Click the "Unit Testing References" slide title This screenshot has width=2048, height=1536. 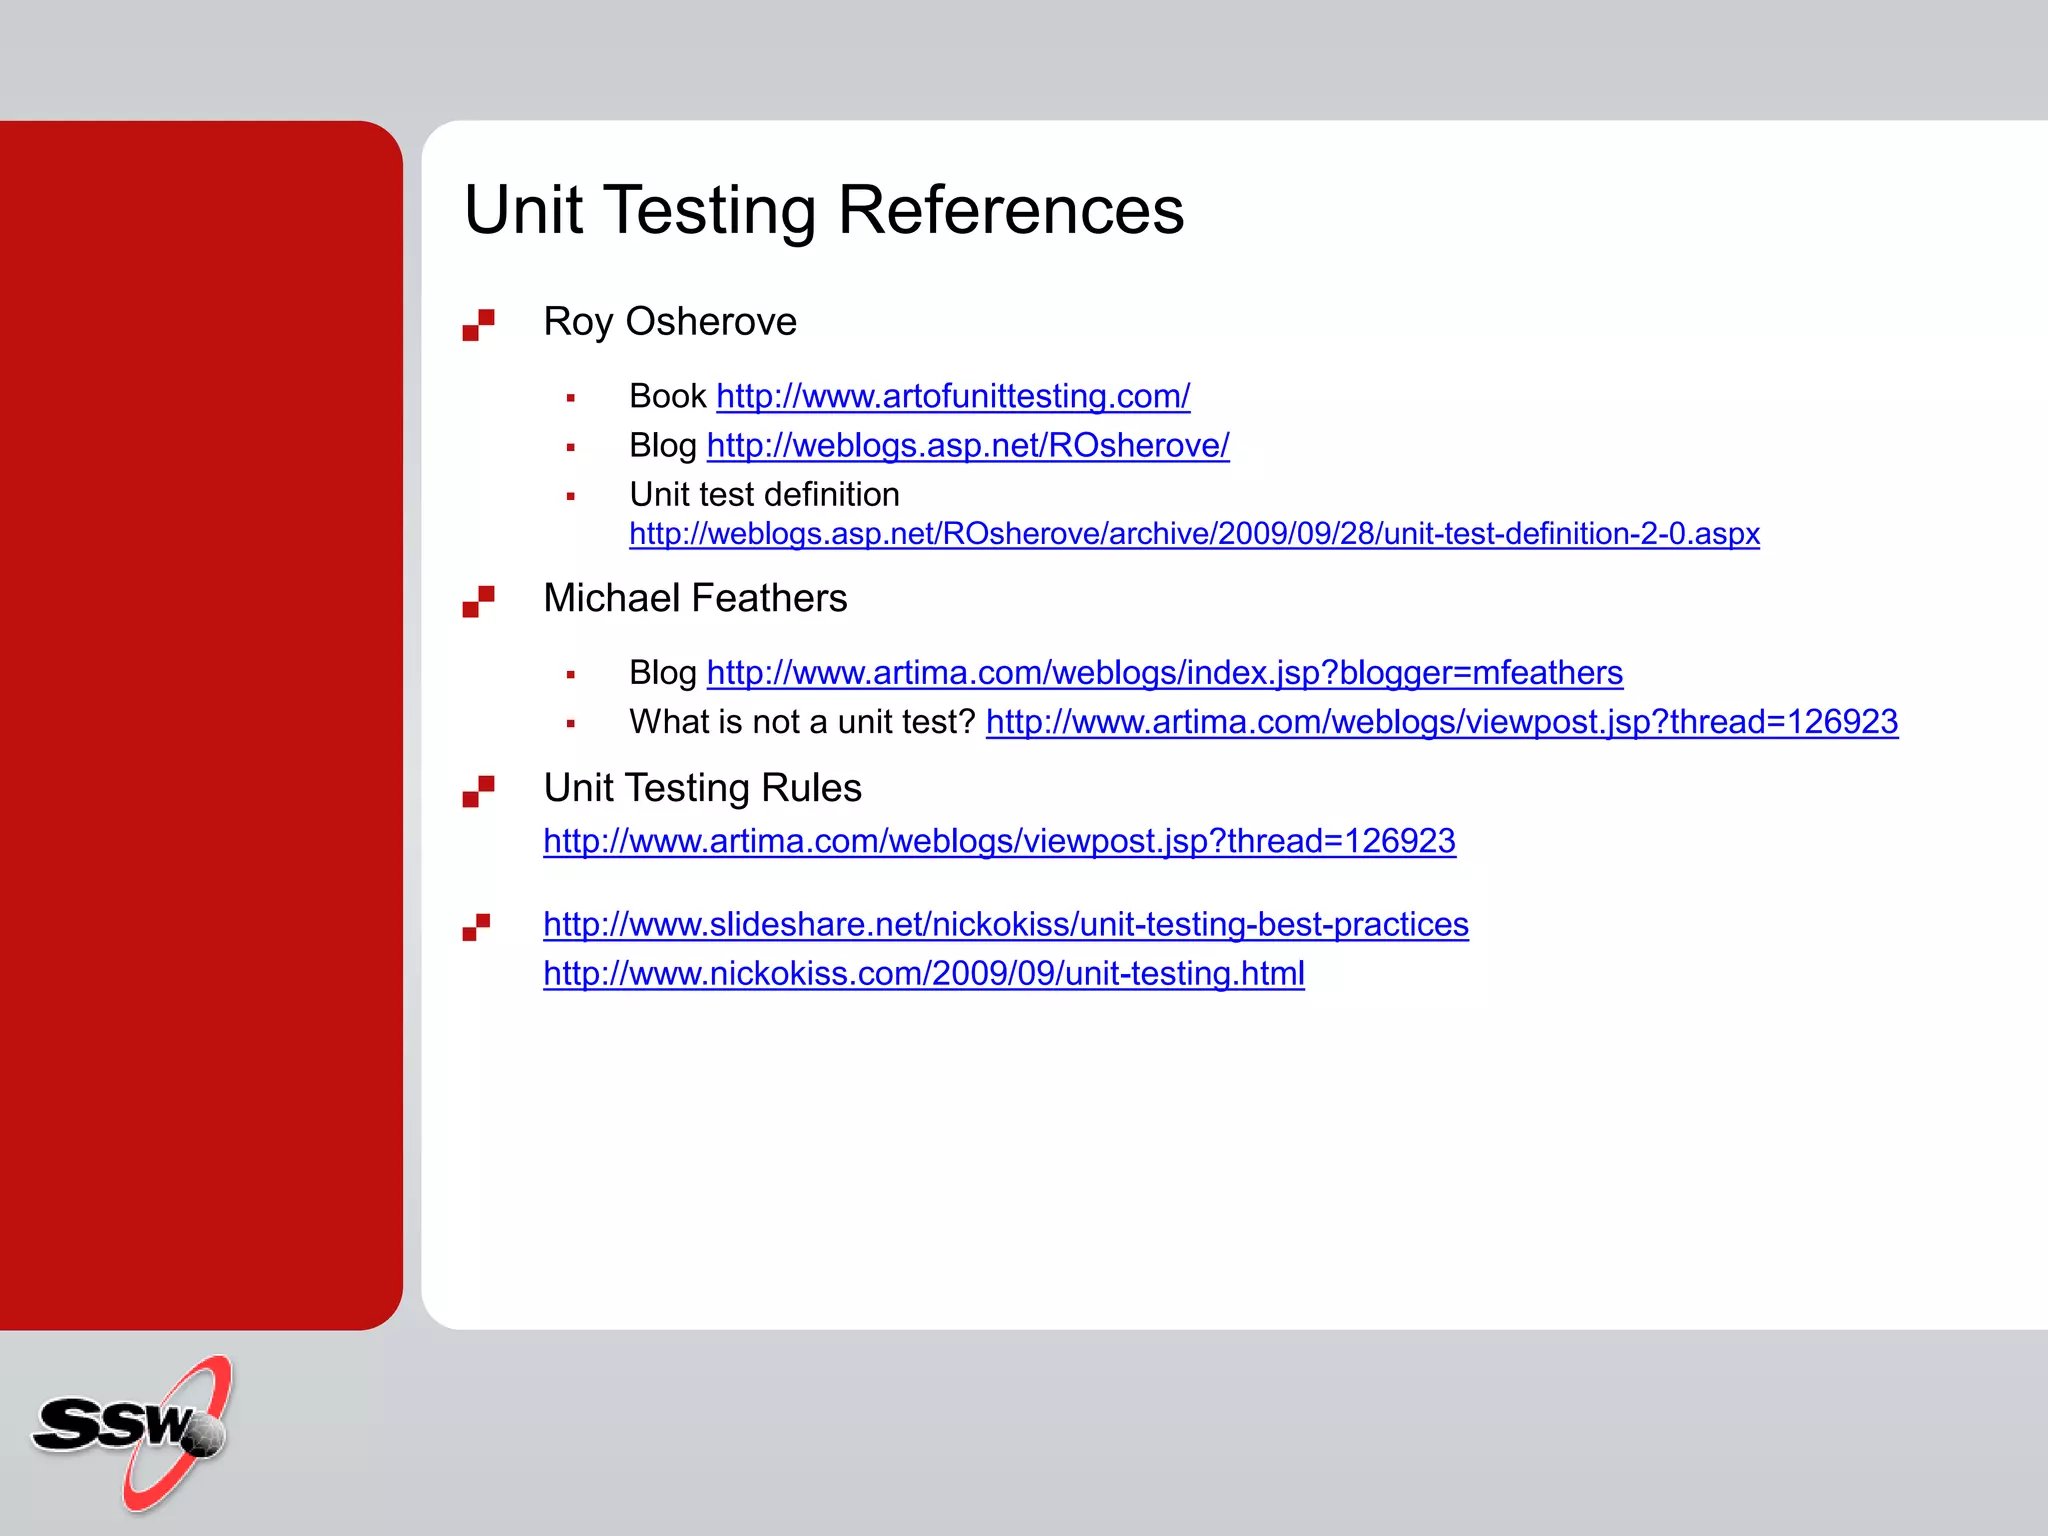point(824,211)
